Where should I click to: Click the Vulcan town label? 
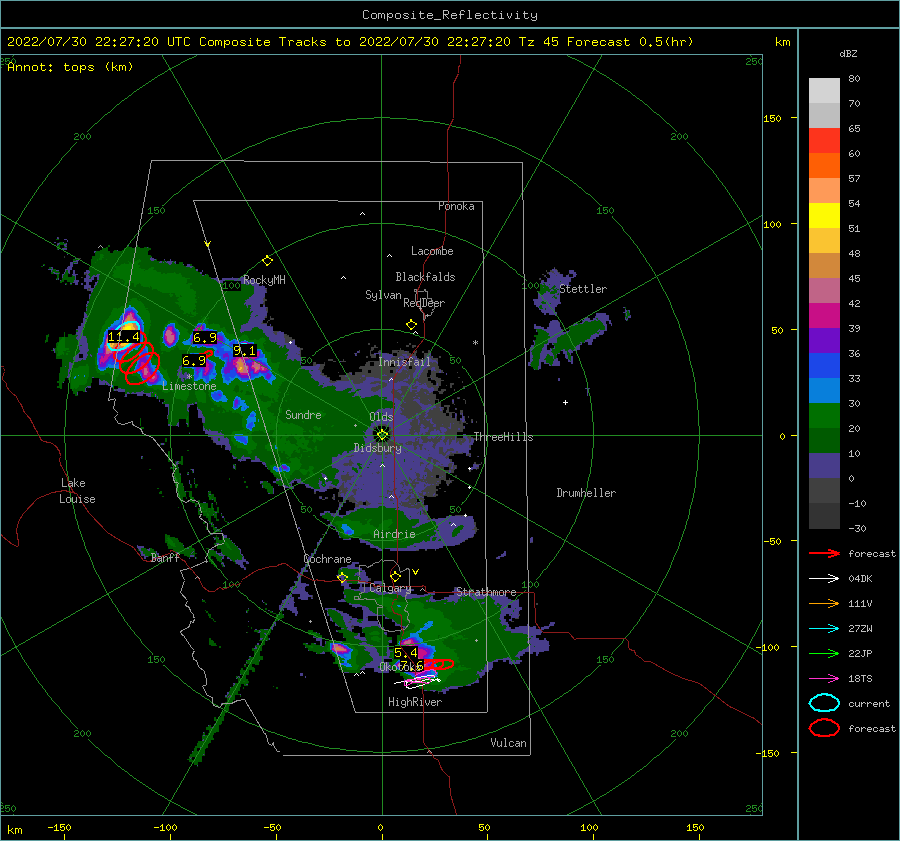point(508,743)
